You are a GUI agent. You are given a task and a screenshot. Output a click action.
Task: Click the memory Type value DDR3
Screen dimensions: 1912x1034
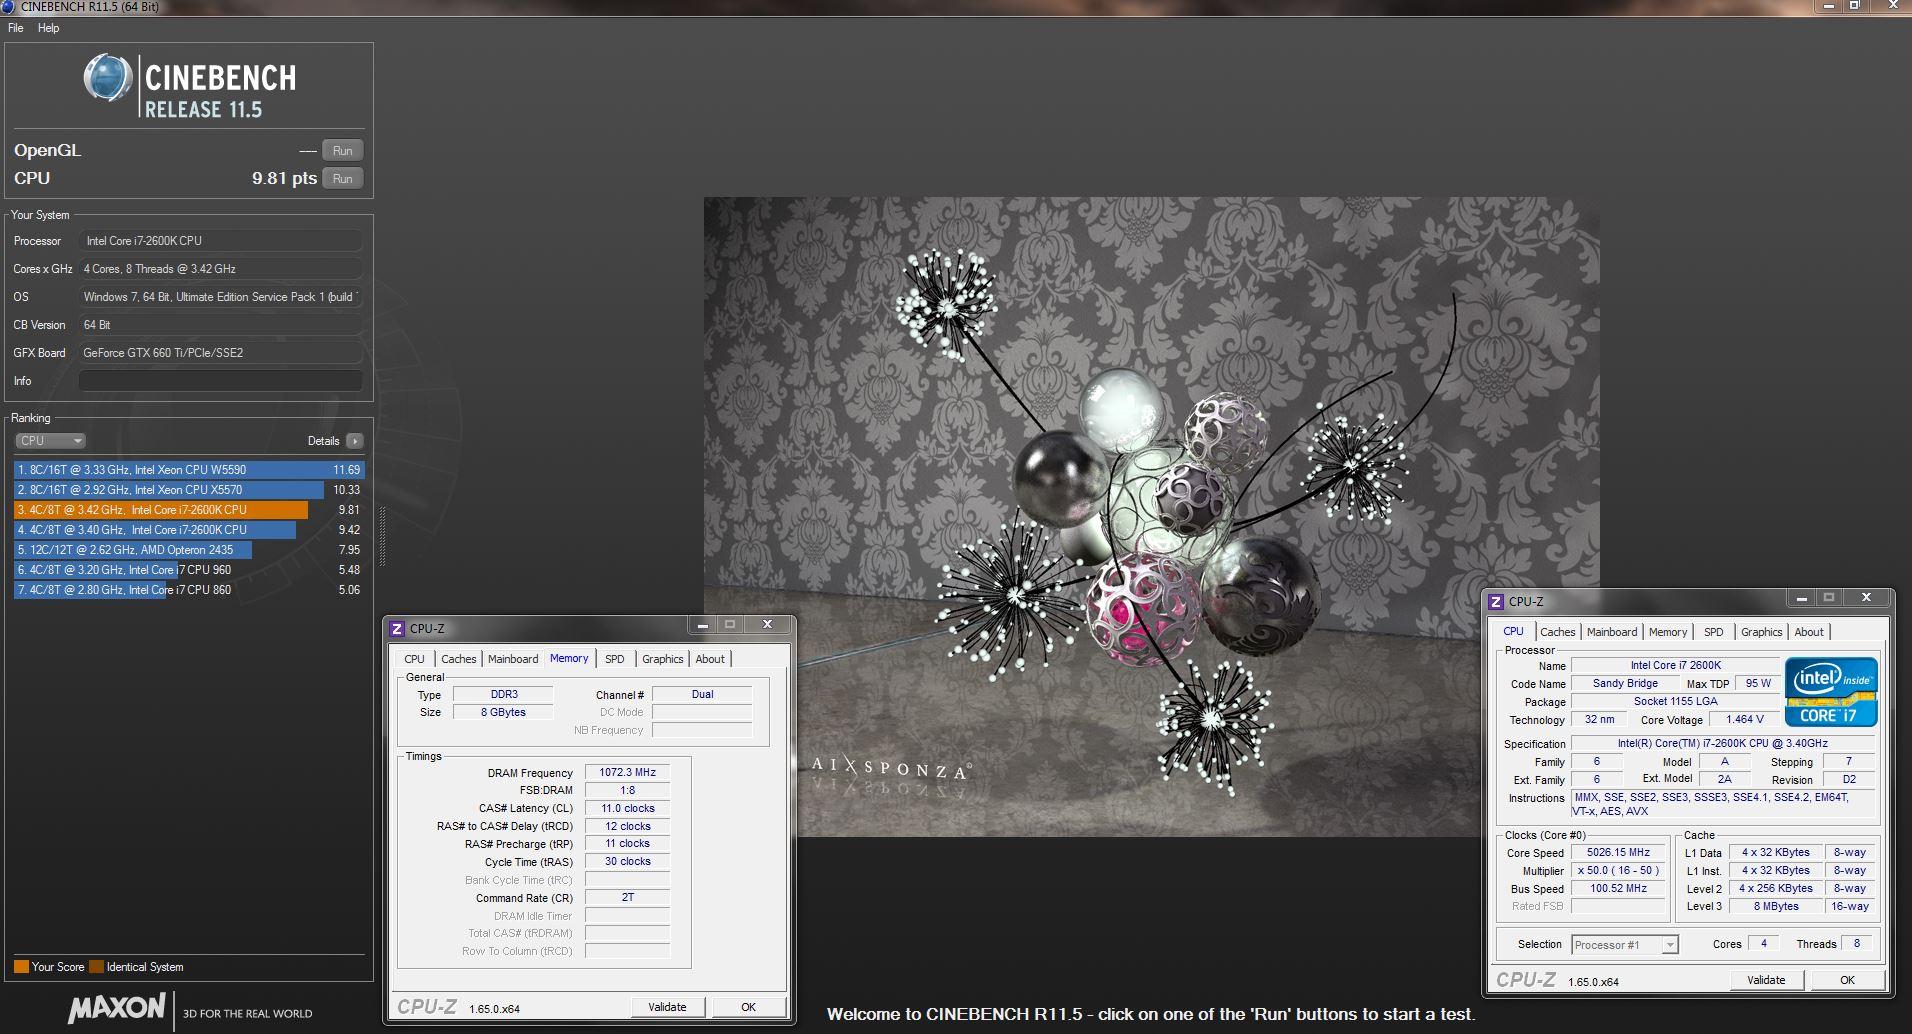[504, 694]
